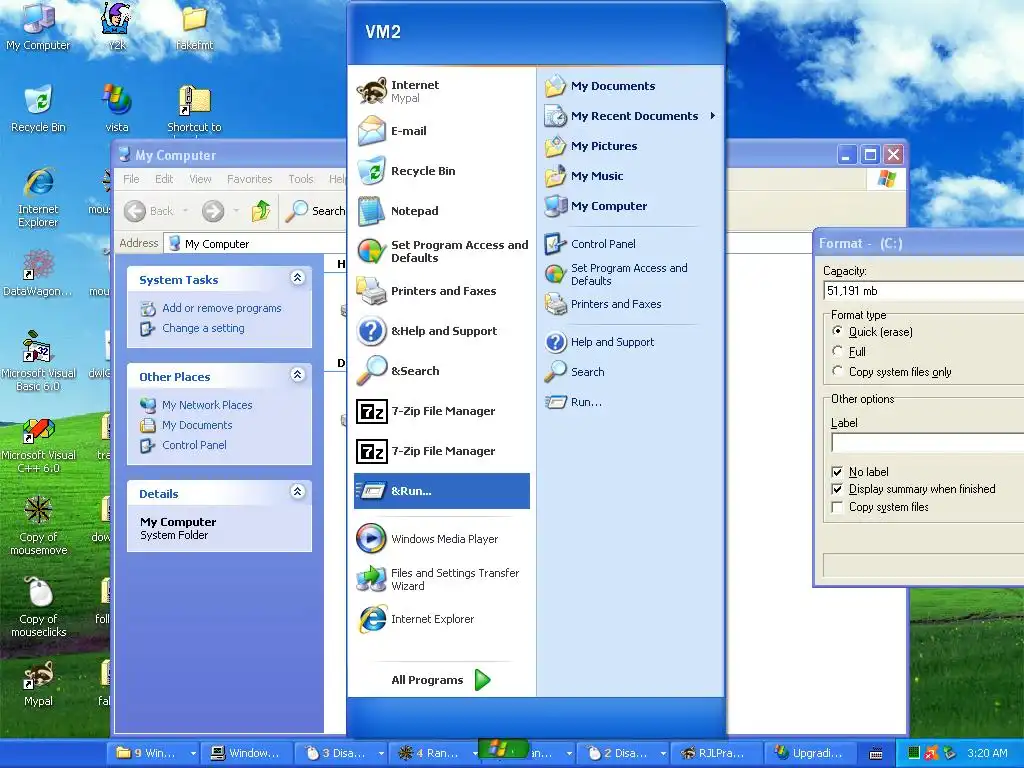Open Favorites menu in My Computer window
The height and width of the screenshot is (768, 1024).
(249, 179)
